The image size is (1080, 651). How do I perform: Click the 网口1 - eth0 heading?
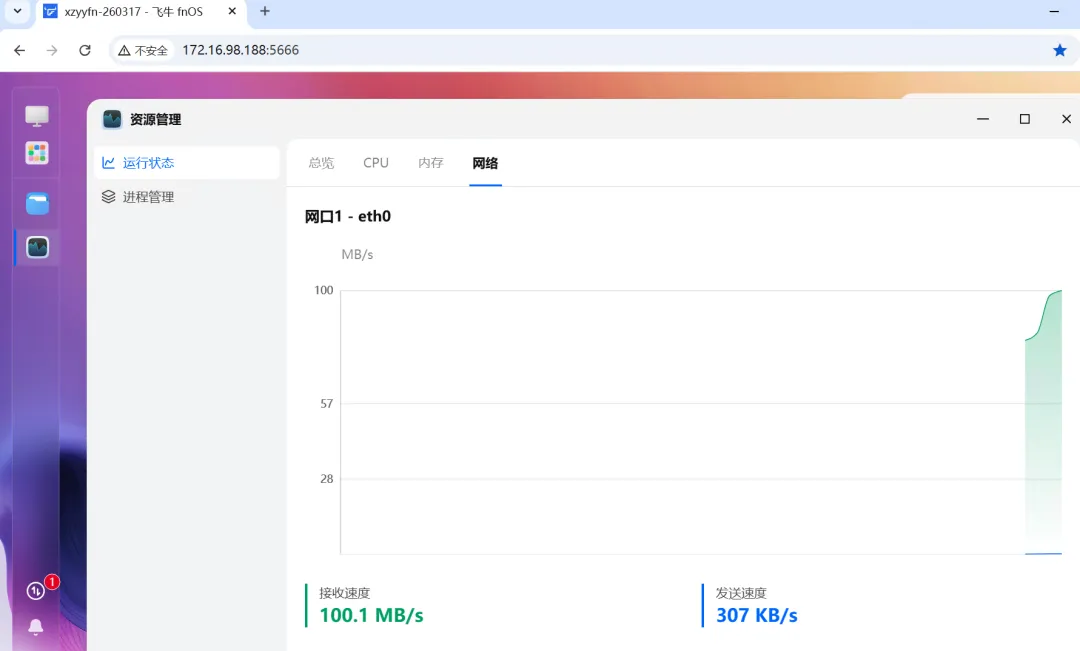click(x=348, y=216)
